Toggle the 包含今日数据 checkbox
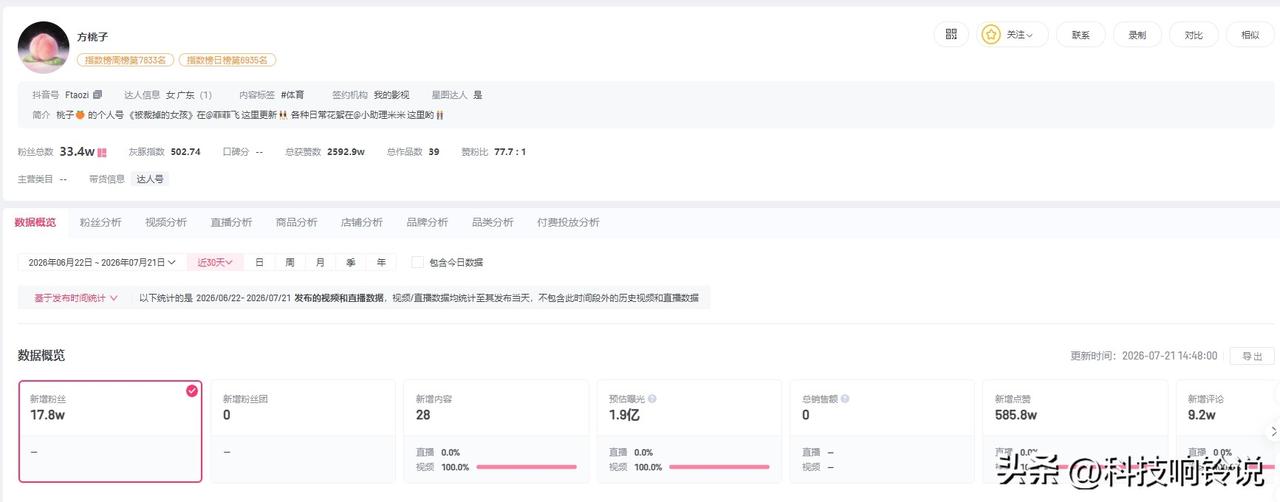Screen dimensions: 1280x502 [417, 262]
